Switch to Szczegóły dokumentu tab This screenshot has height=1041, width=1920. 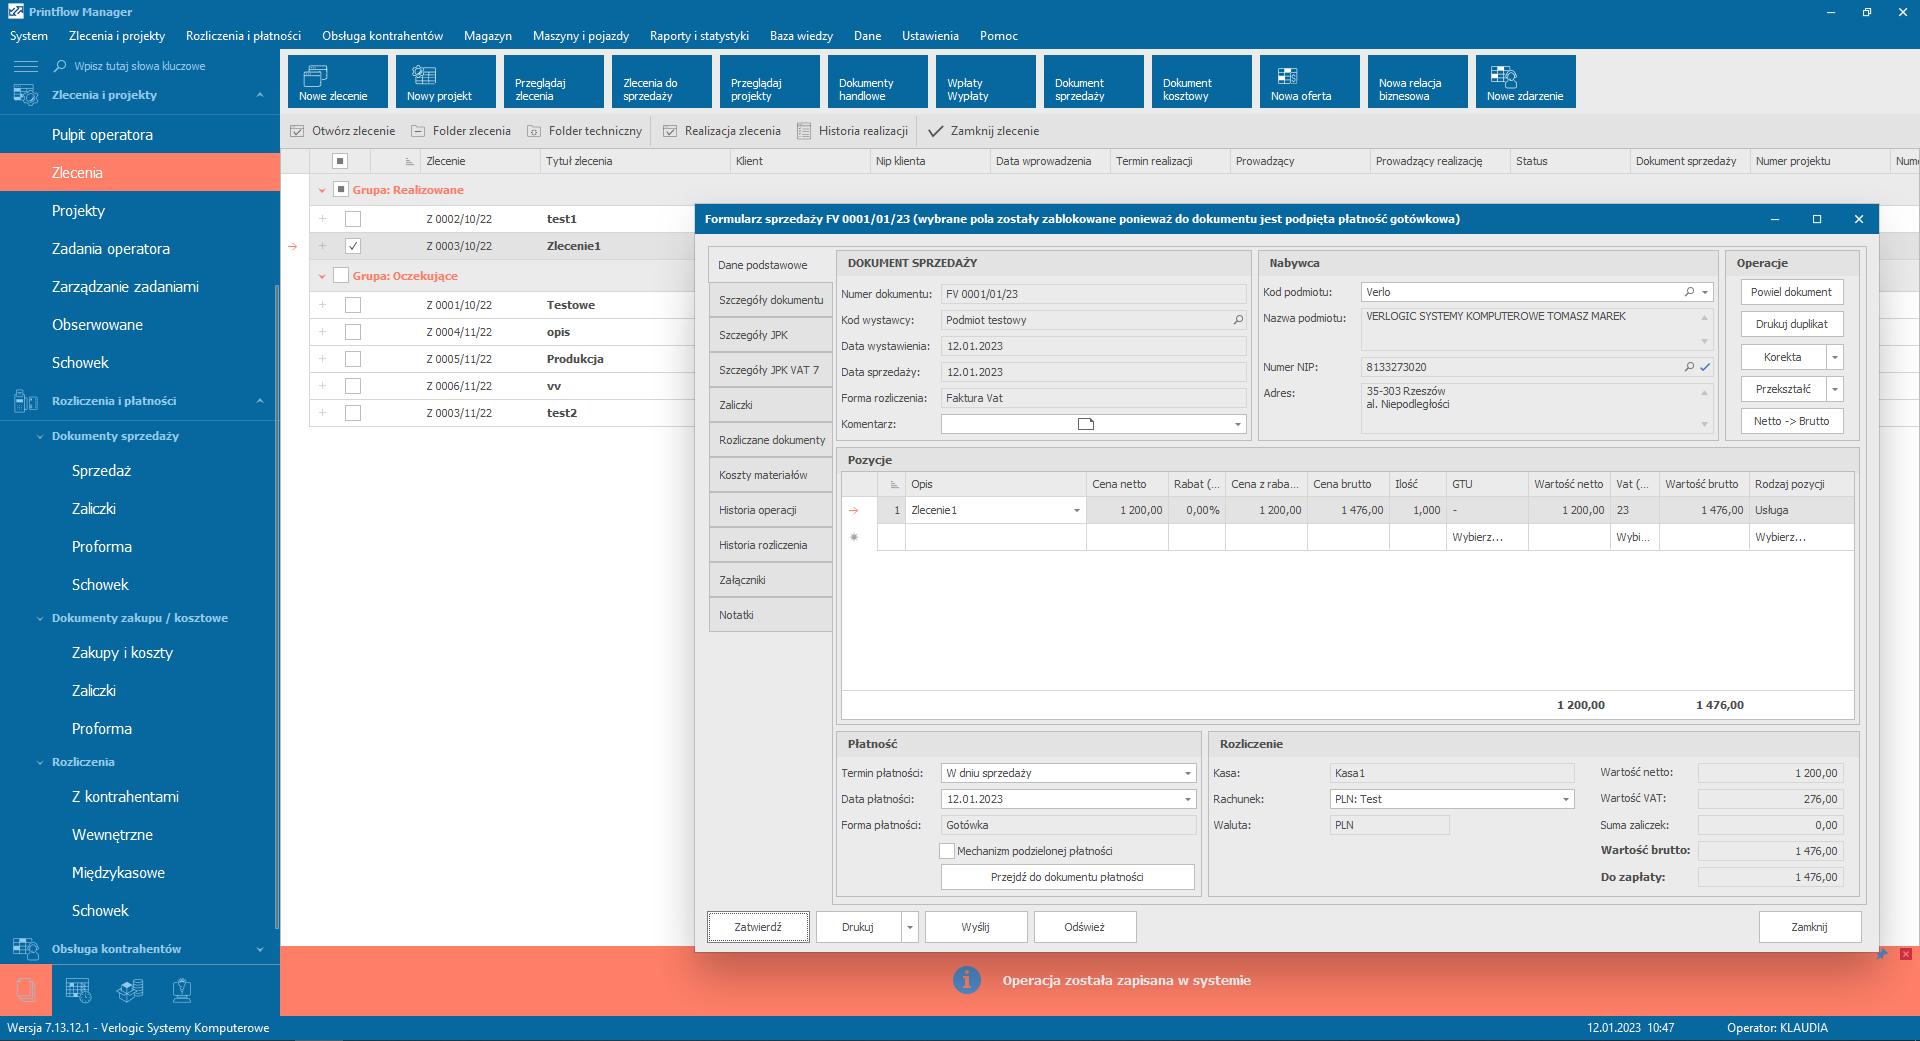(x=770, y=300)
